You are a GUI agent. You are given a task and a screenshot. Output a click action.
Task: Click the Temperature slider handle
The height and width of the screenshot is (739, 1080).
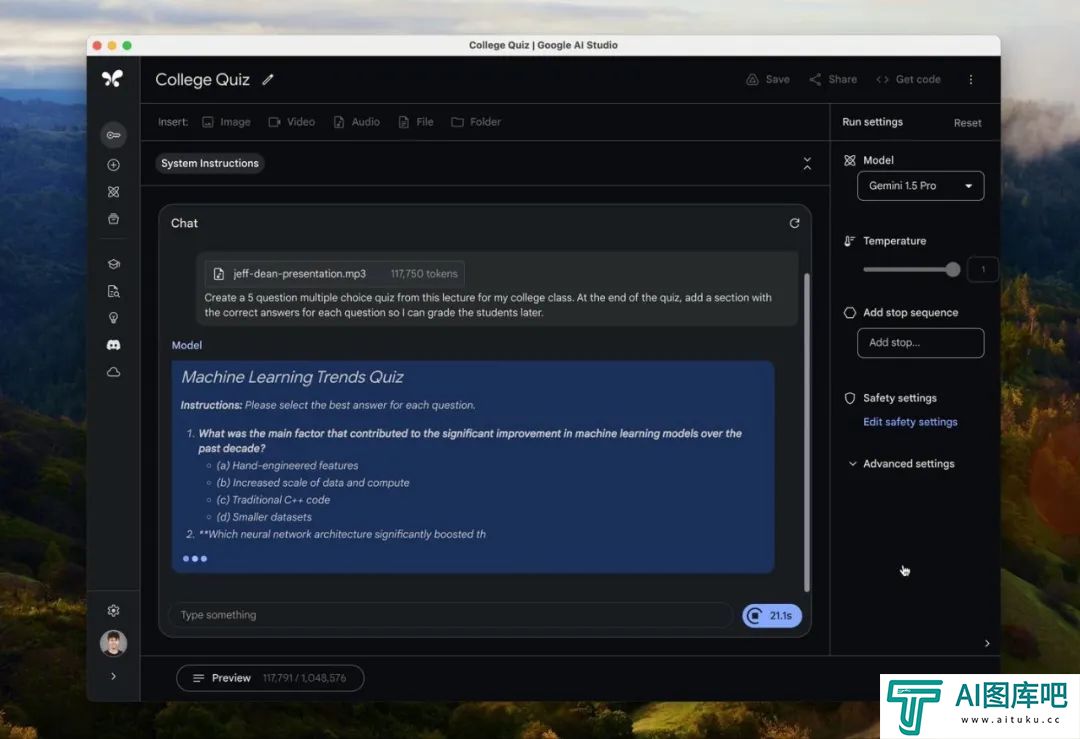pyautogui.click(x=953, y=269)
